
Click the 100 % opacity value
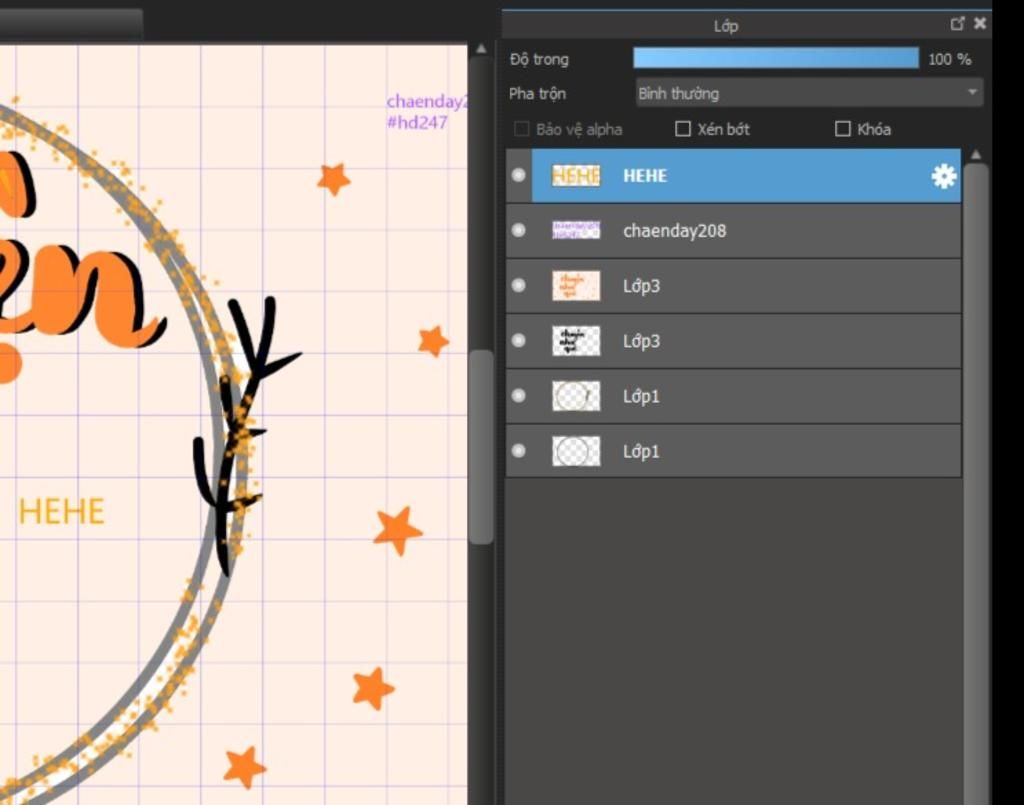(950, 59)
